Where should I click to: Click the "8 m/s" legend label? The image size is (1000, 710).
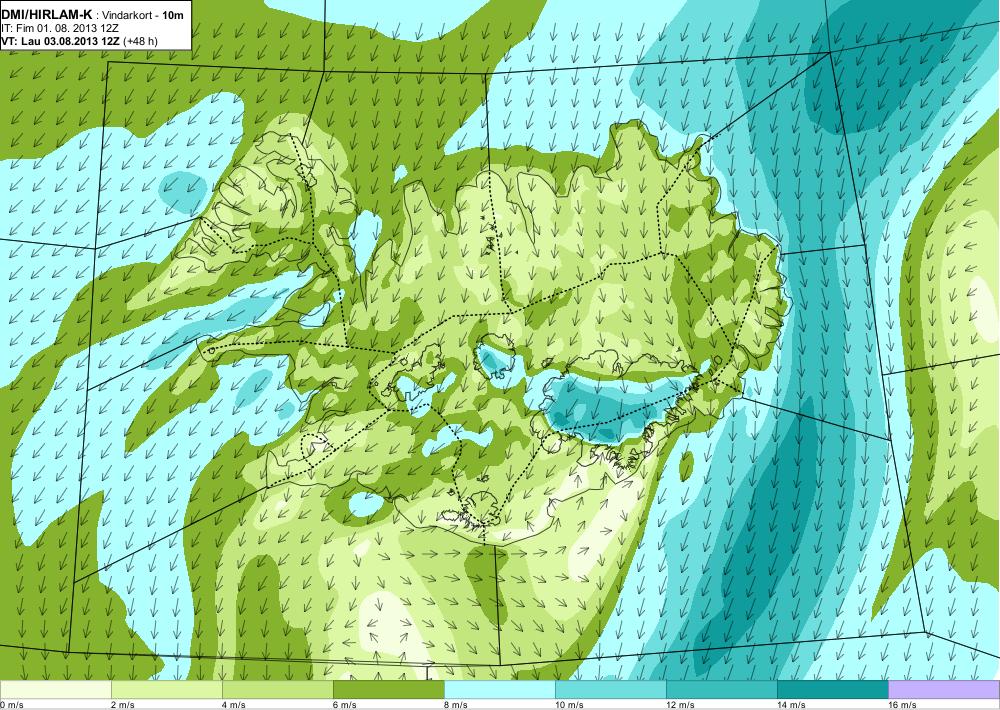point(455,705)
